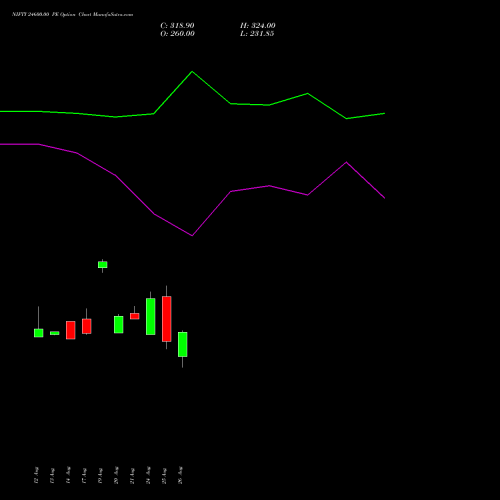The image size is (500, 500).
Task: Select the 24 Aug date label
Action: point(148,475)
